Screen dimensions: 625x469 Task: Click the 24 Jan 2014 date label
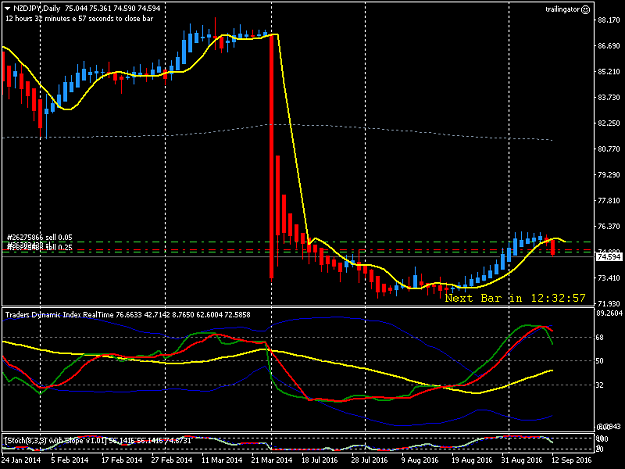pyautogui.click(x=21, y=460)
